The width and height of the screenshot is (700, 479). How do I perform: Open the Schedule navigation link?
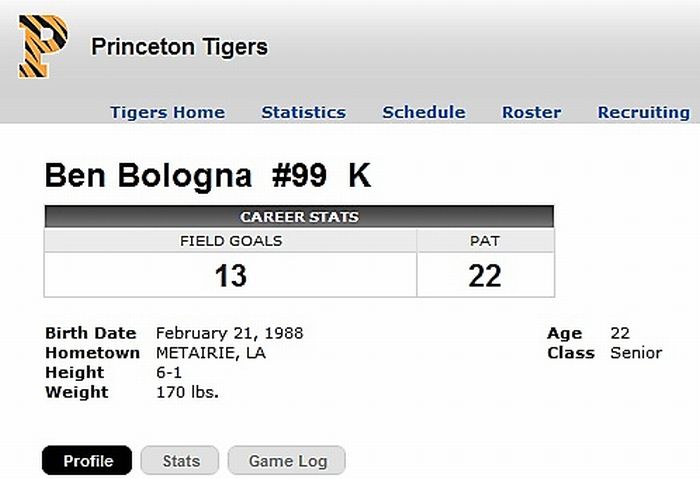[x=423, y=112]
